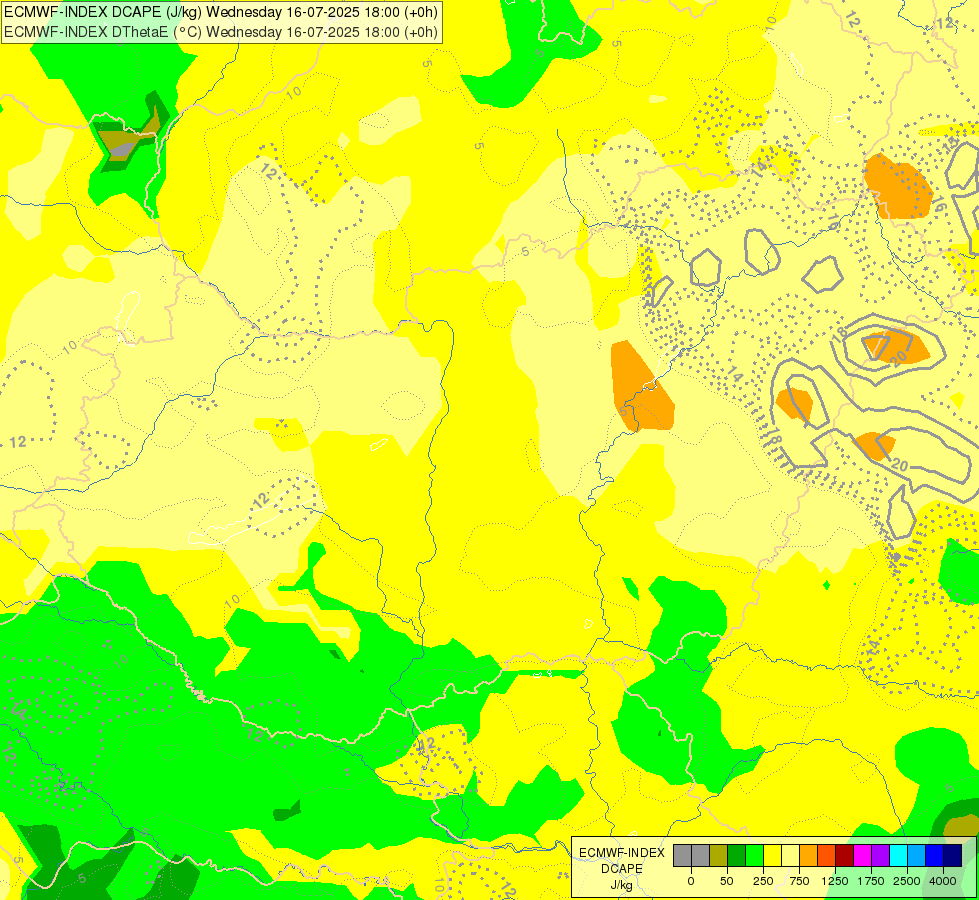Screen dimensions: 979x900
Task: Click the legend tick value 2500
Action: (907, 881)
